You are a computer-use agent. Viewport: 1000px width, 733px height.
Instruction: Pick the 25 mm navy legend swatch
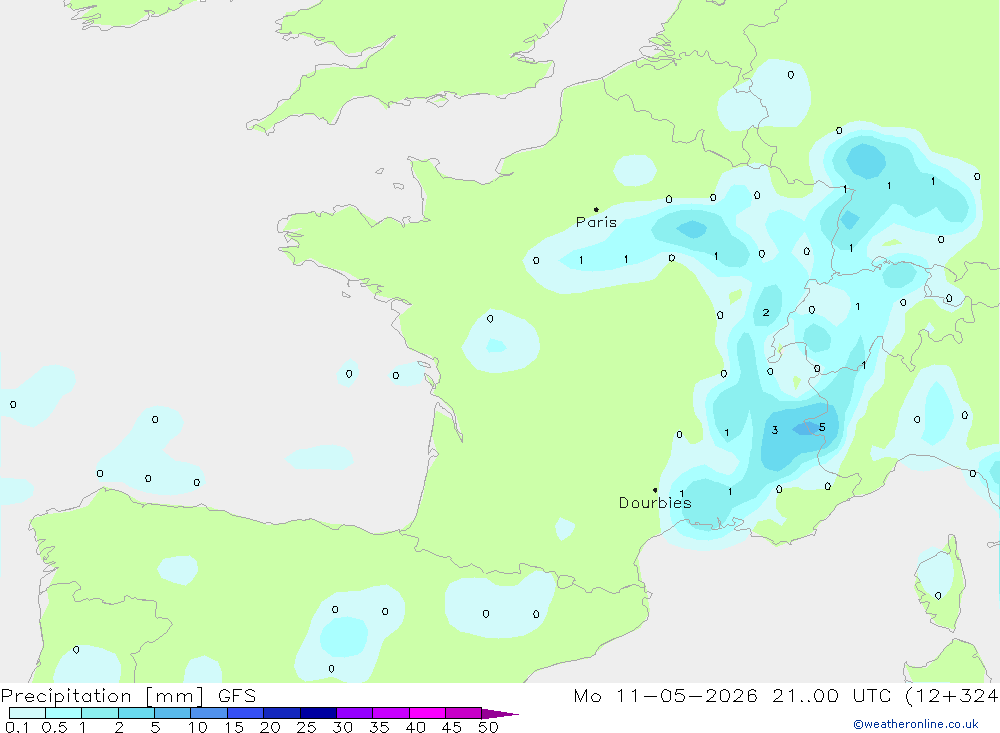click(x=318, y=713)
